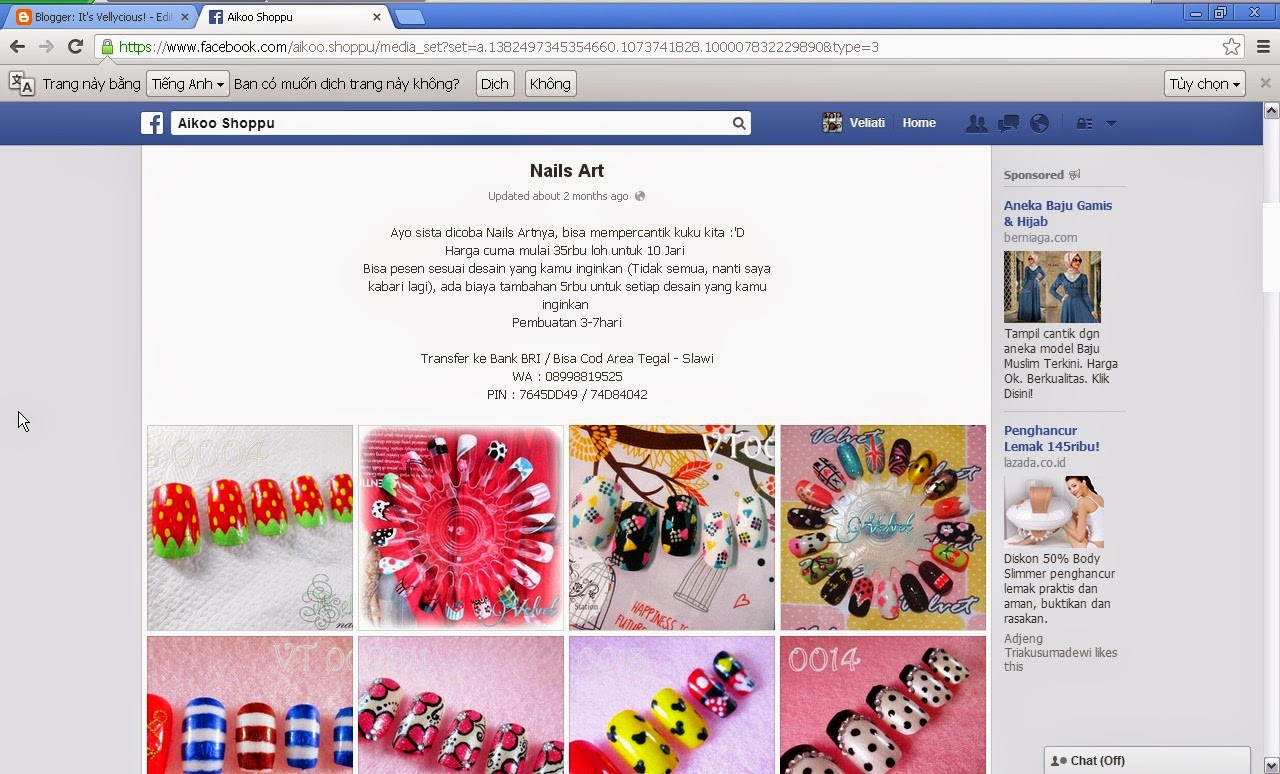
Task: Click the scrollbar down arrow
Action: click(1271, 765)
